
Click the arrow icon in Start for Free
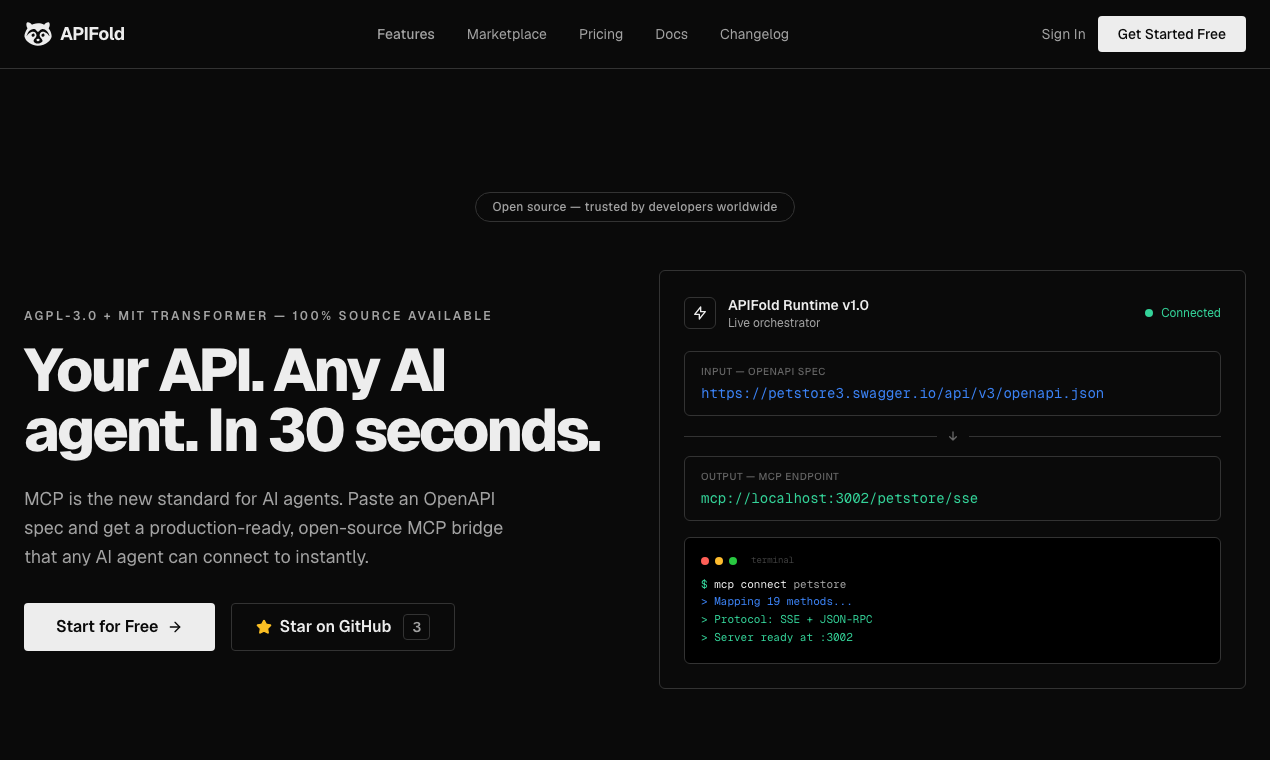(x=175, y=627)
